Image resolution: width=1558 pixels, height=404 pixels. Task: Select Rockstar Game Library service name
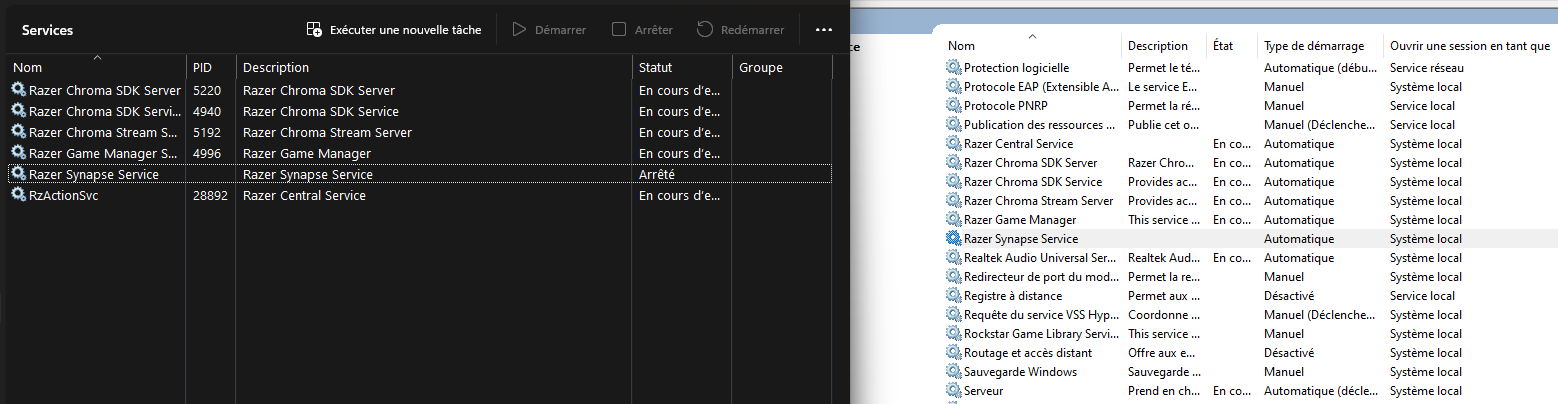tap(1040, 333)
